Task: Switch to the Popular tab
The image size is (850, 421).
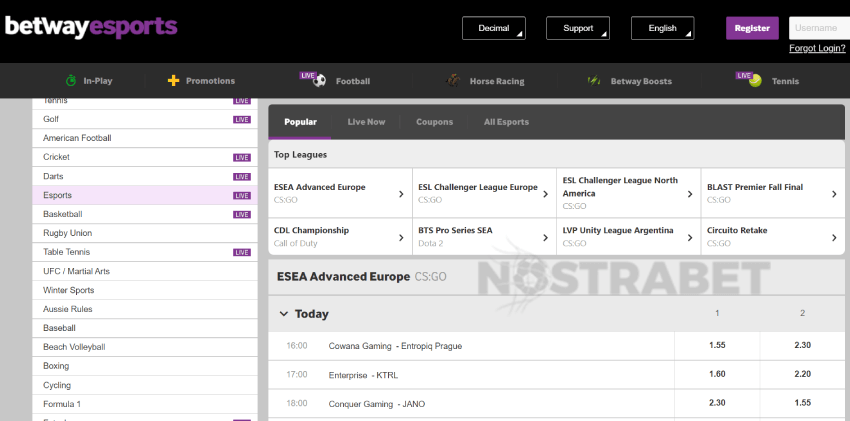Action: [300, 122]
